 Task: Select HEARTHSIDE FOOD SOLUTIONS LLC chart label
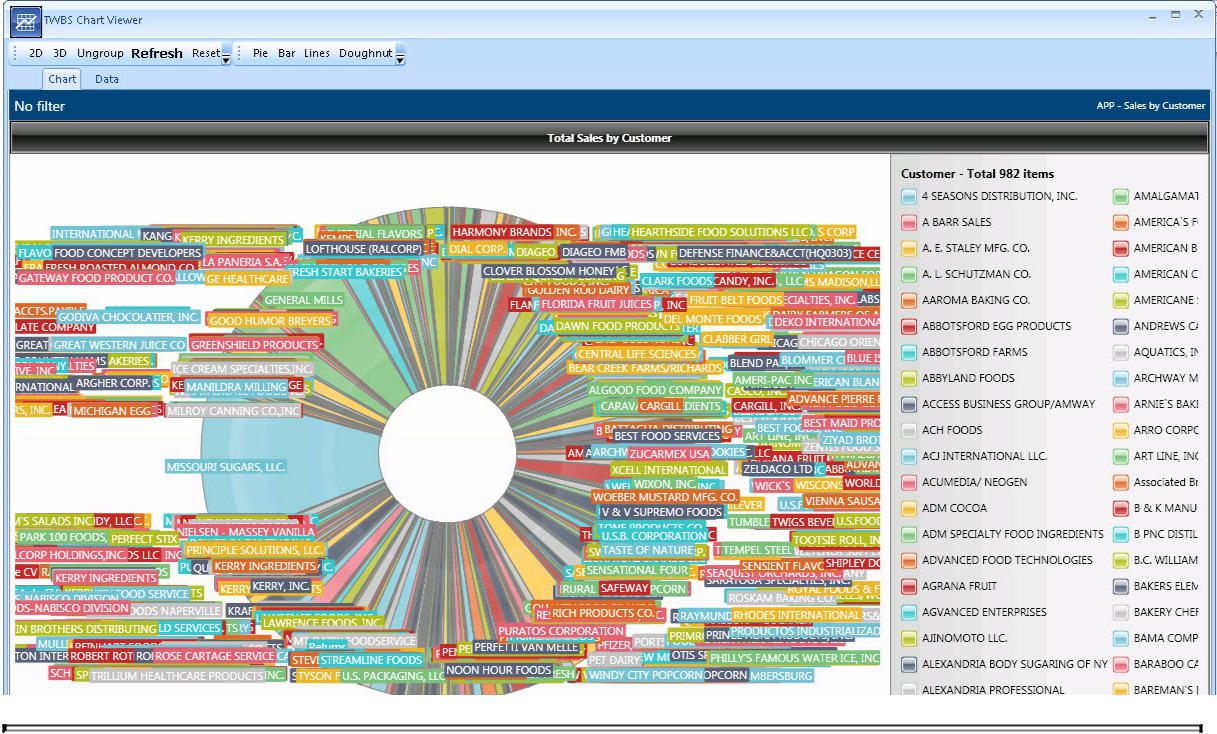721,232
